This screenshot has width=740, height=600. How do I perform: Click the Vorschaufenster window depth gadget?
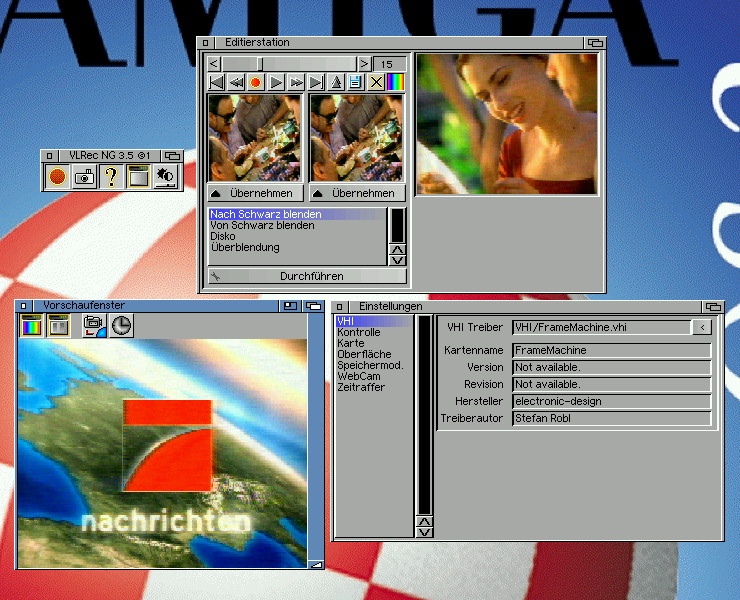(x=313, y=306)
